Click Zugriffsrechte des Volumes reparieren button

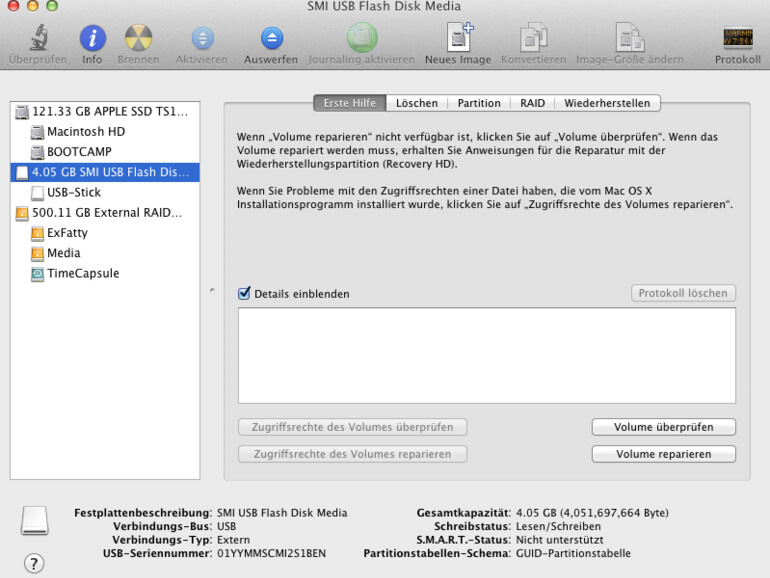(353, 454)
